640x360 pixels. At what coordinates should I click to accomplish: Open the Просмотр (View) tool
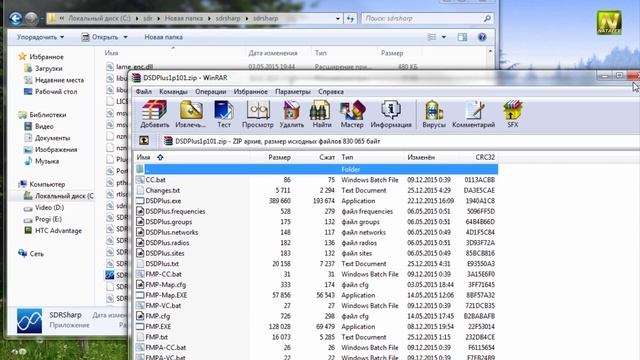click(258, 114)
